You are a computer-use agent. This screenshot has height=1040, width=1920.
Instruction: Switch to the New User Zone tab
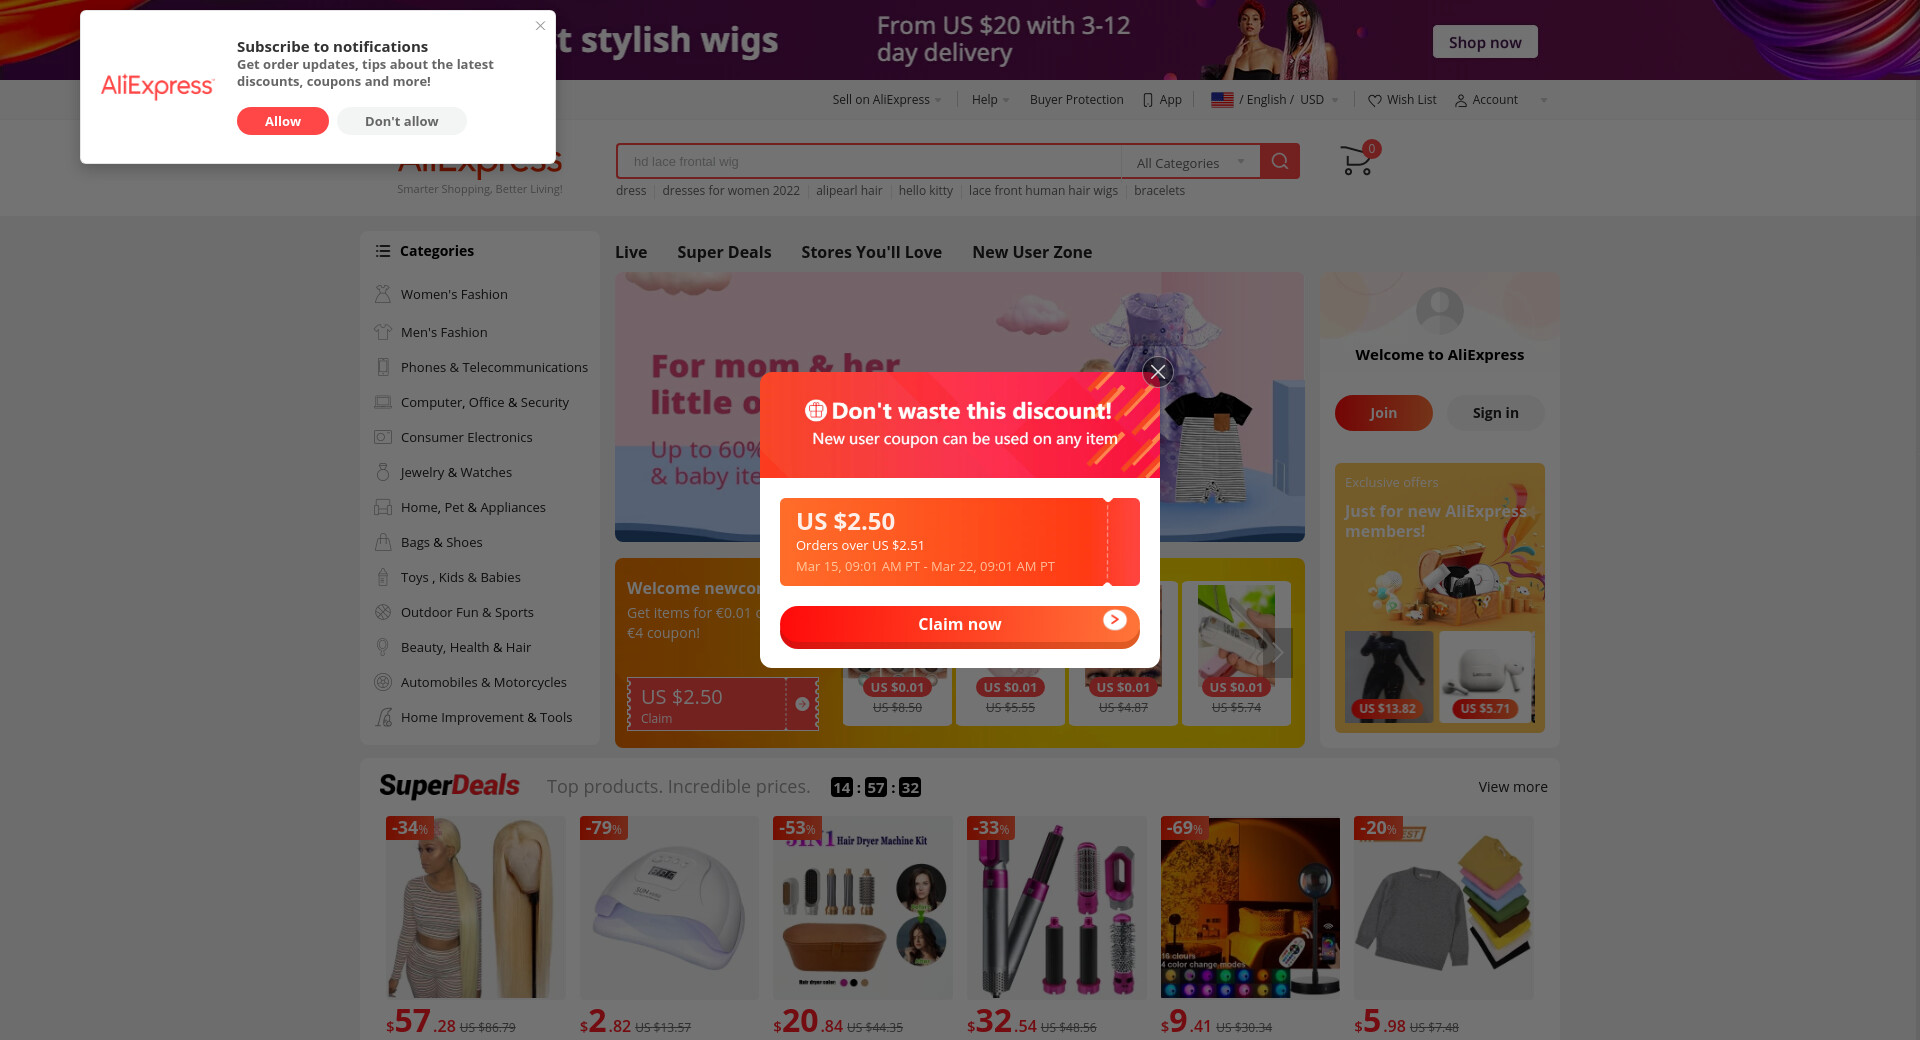(1032, 252)
